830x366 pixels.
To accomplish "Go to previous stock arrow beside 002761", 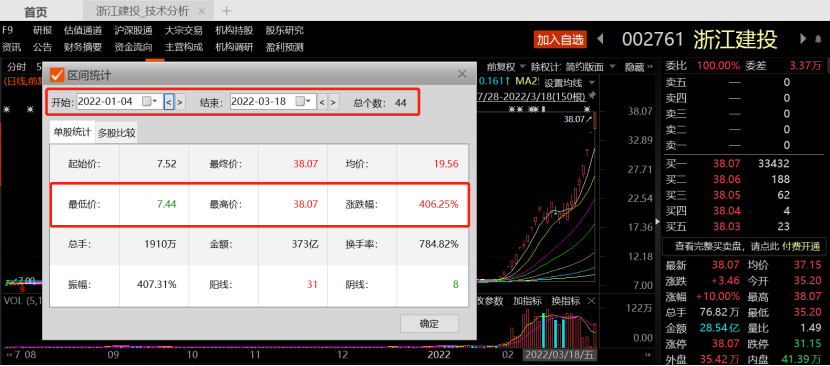I will (601, 39).
